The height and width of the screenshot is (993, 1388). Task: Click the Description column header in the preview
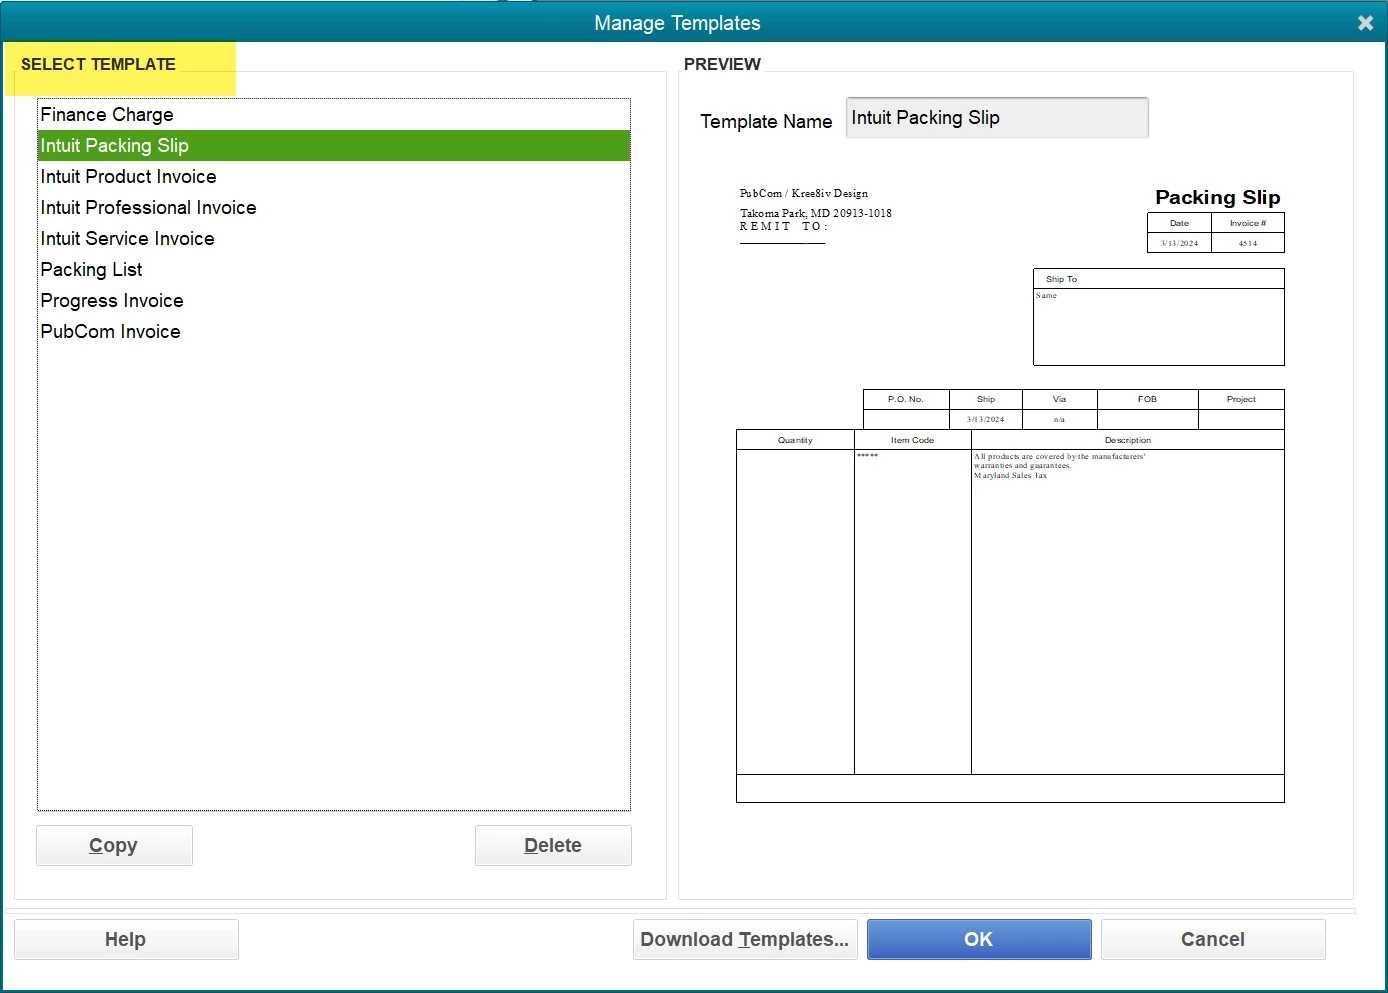(1128, 440)
